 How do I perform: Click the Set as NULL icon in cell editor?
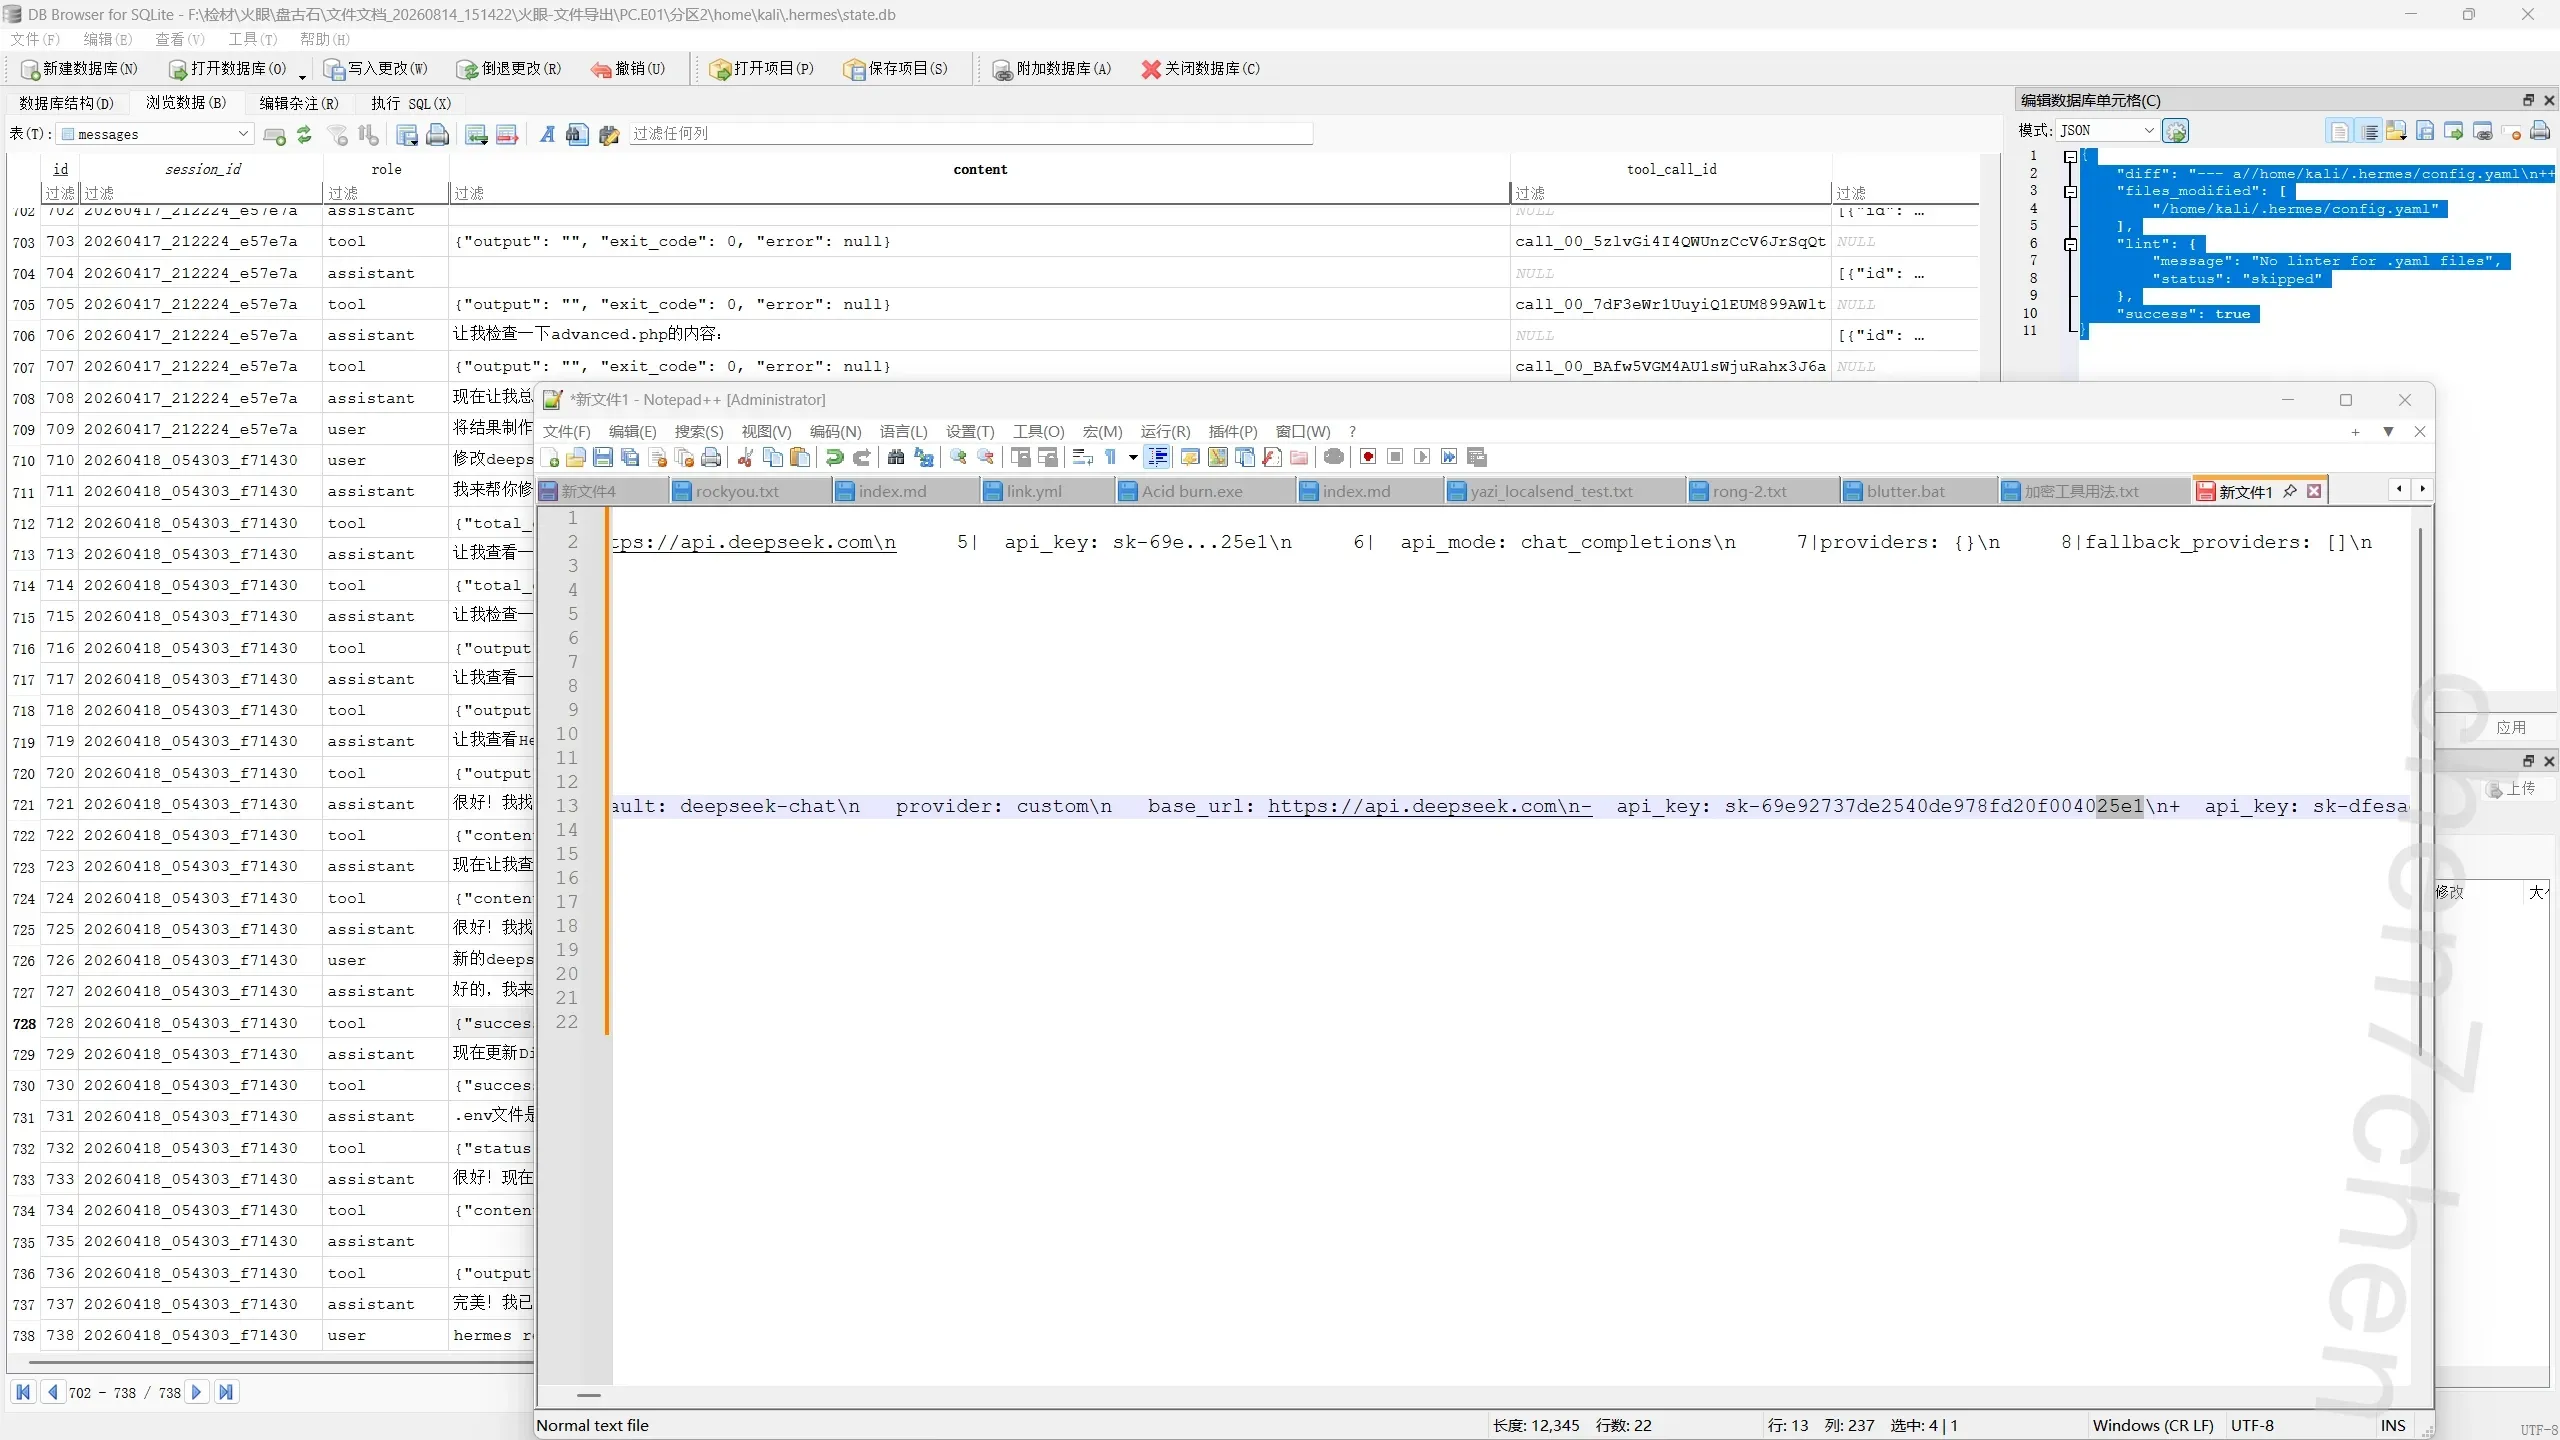click(x=2511, y=131)
